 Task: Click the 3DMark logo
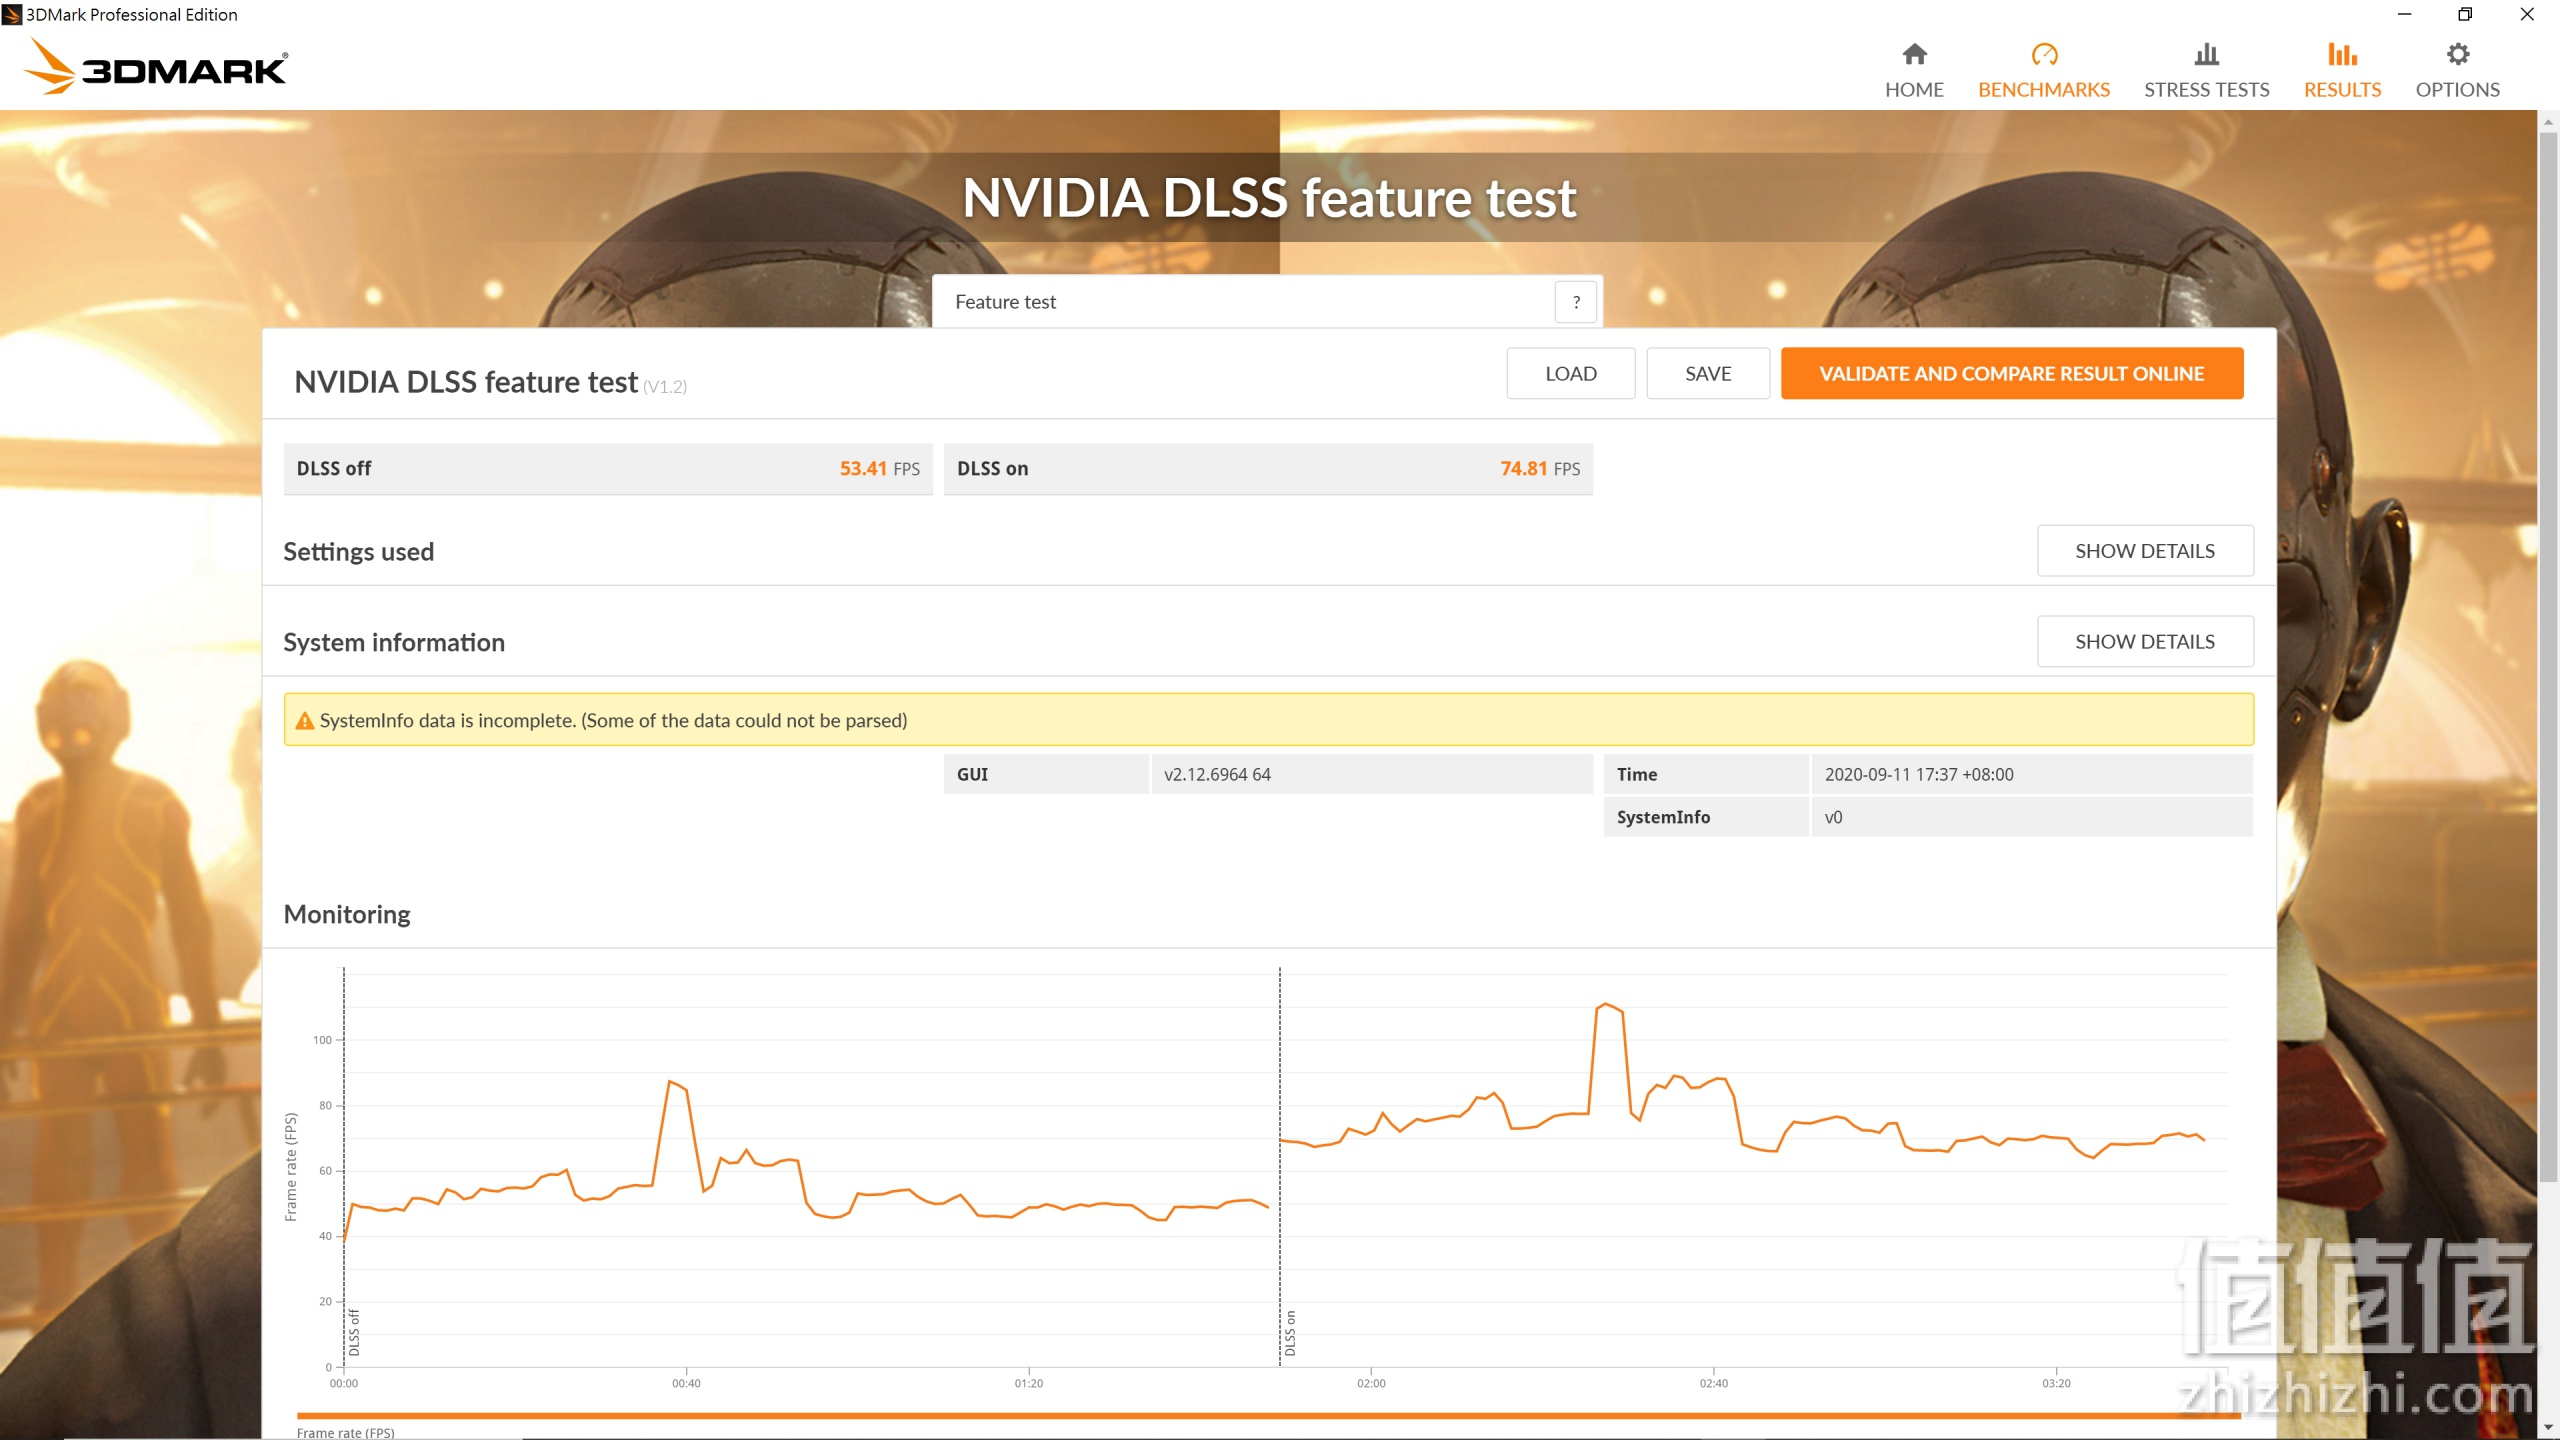click(155, 66)
